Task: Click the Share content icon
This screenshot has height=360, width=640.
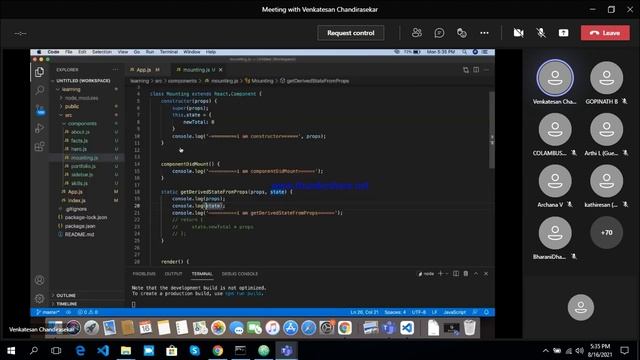Action: (563, 33)
